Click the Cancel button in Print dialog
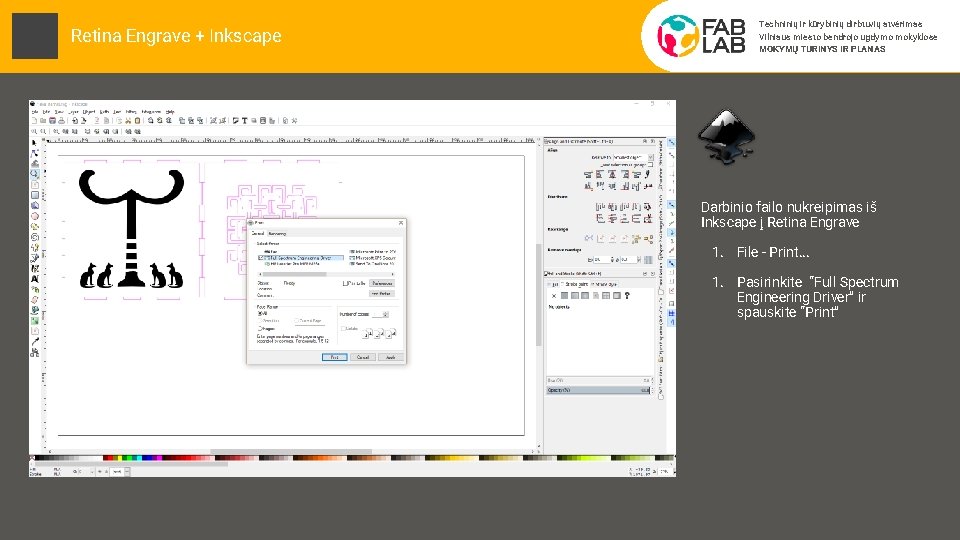 coord(362,358)
